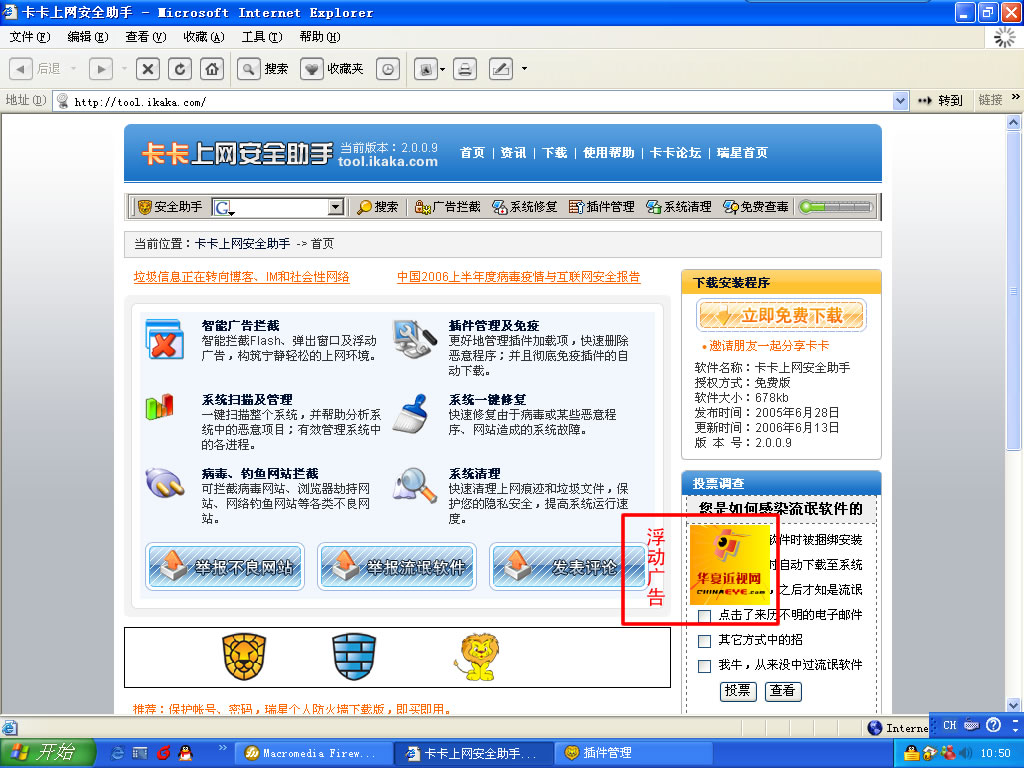The height and width of the screenshot is (768, 1024).
Task: Click the 系统扫描及管理 bar chart icon
Action: pos(160,406)
